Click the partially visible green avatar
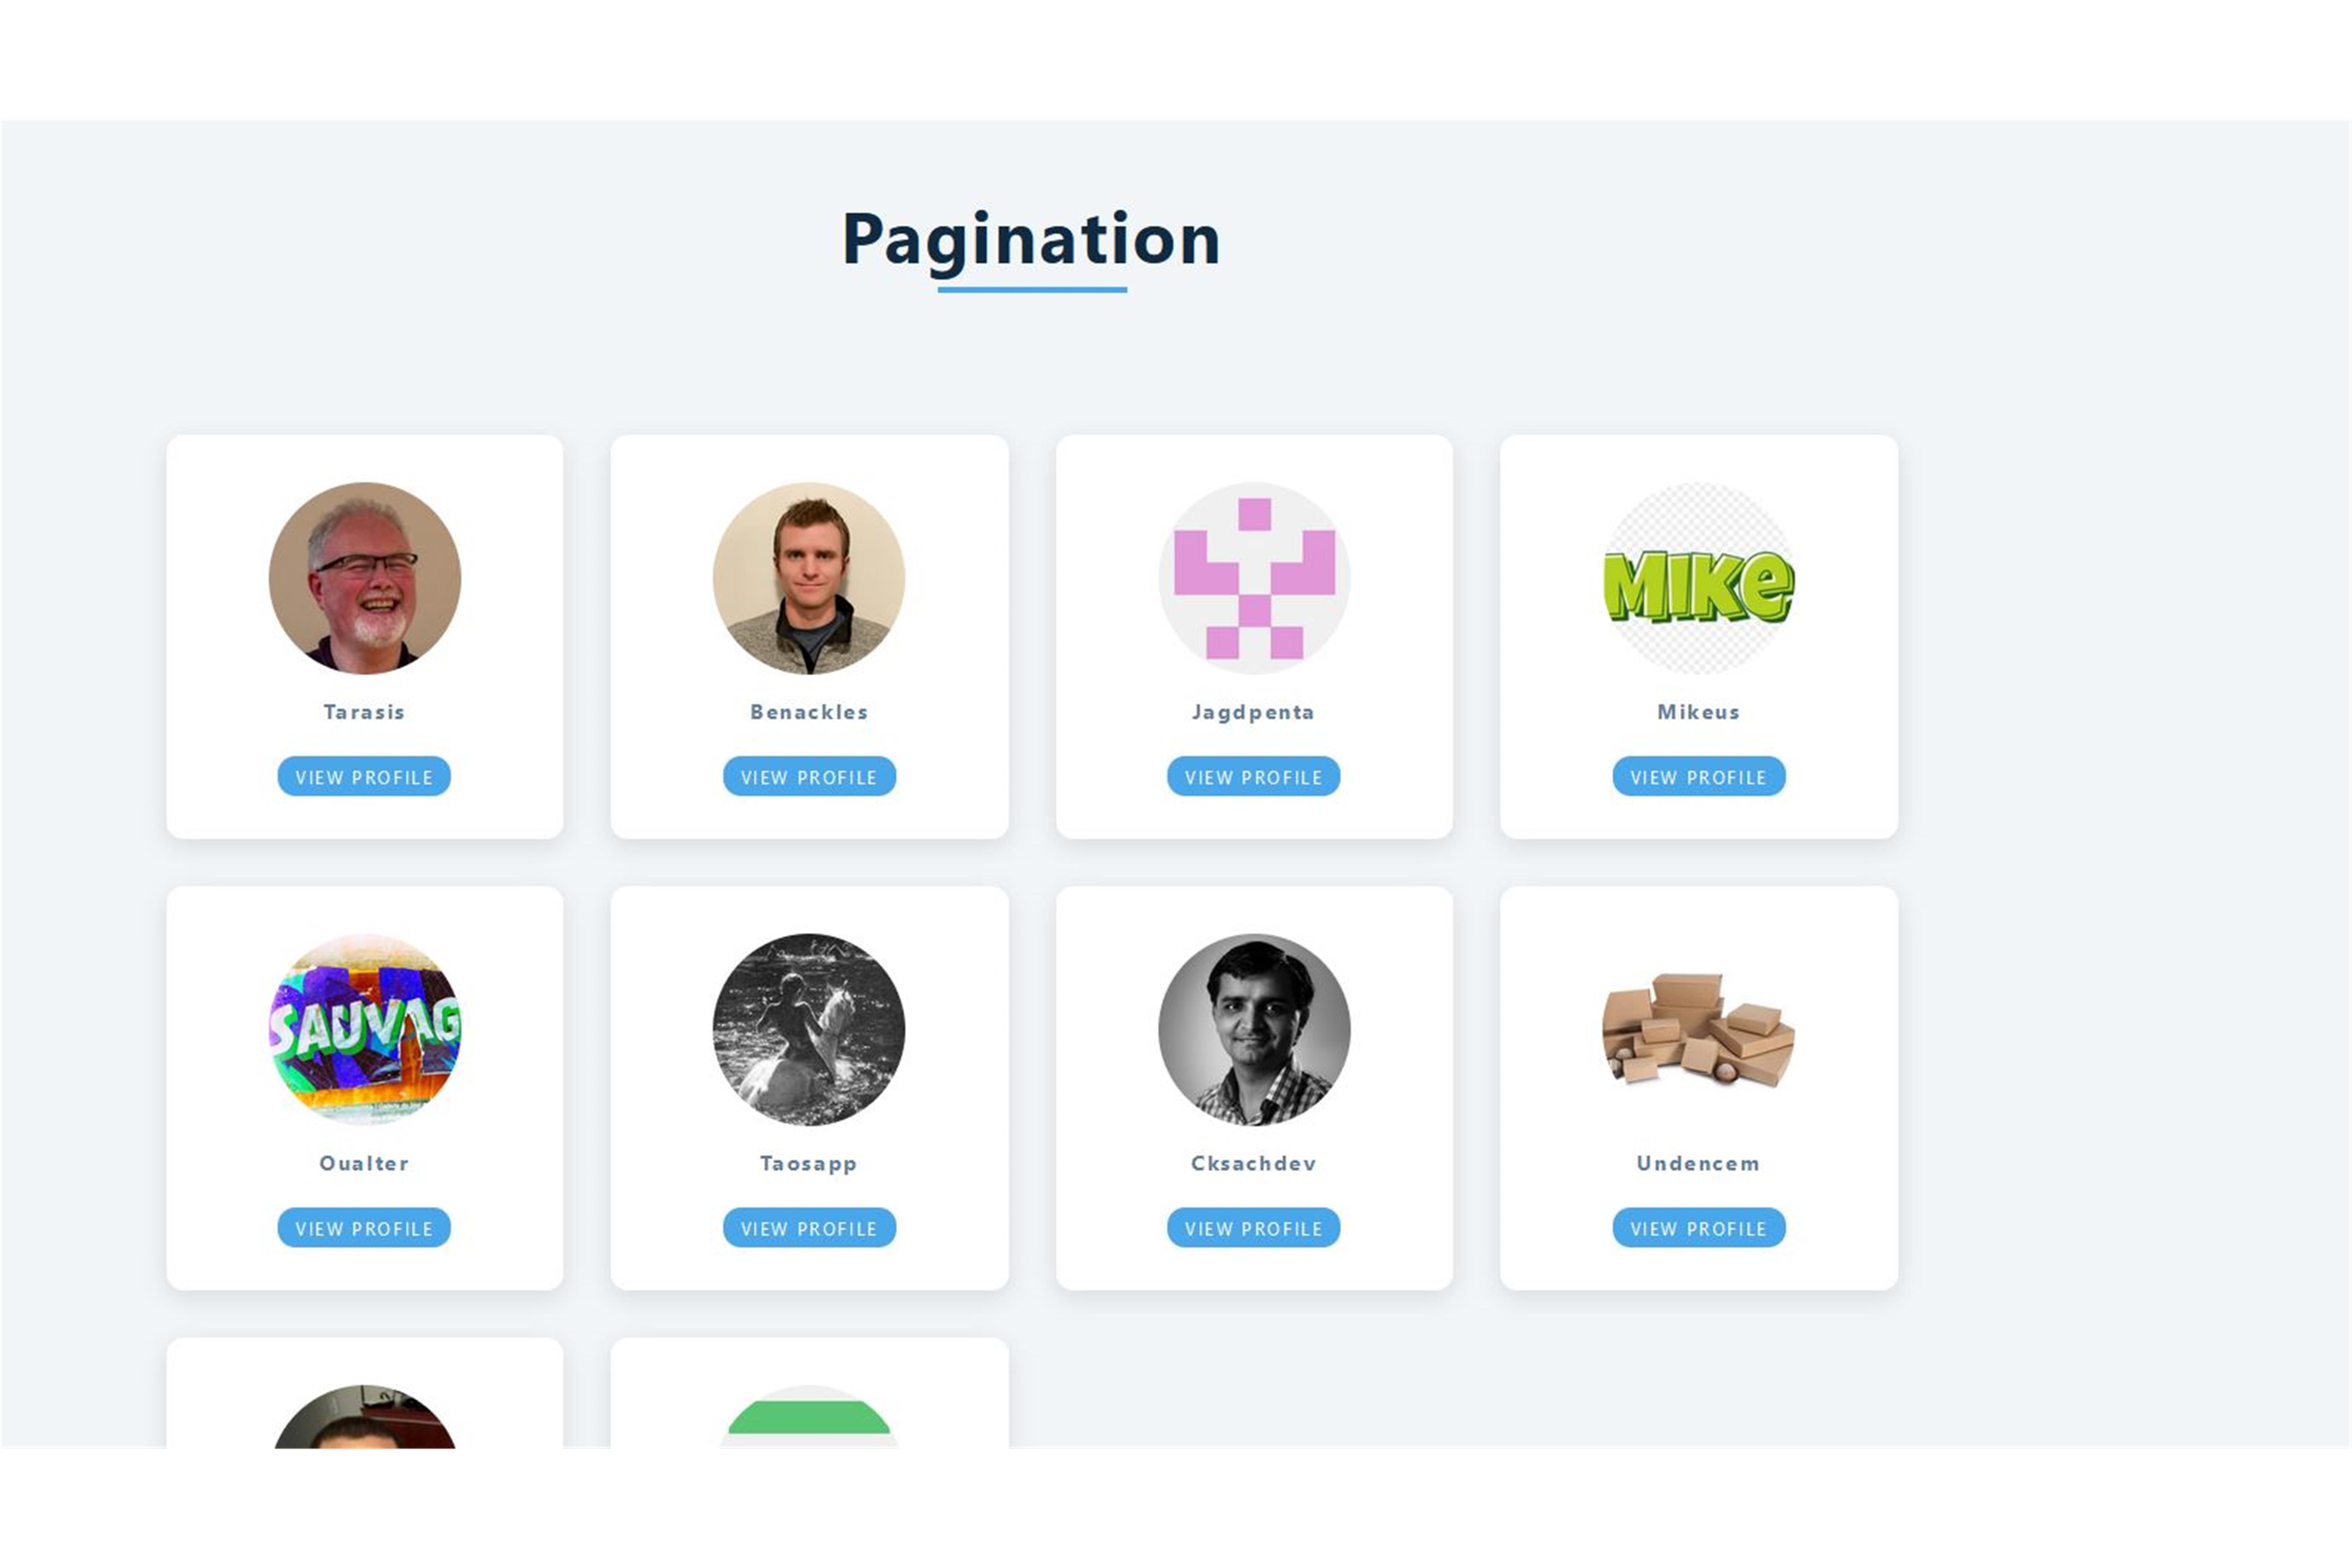Screen dimensions: 2352x1568 pos(809,1418)
